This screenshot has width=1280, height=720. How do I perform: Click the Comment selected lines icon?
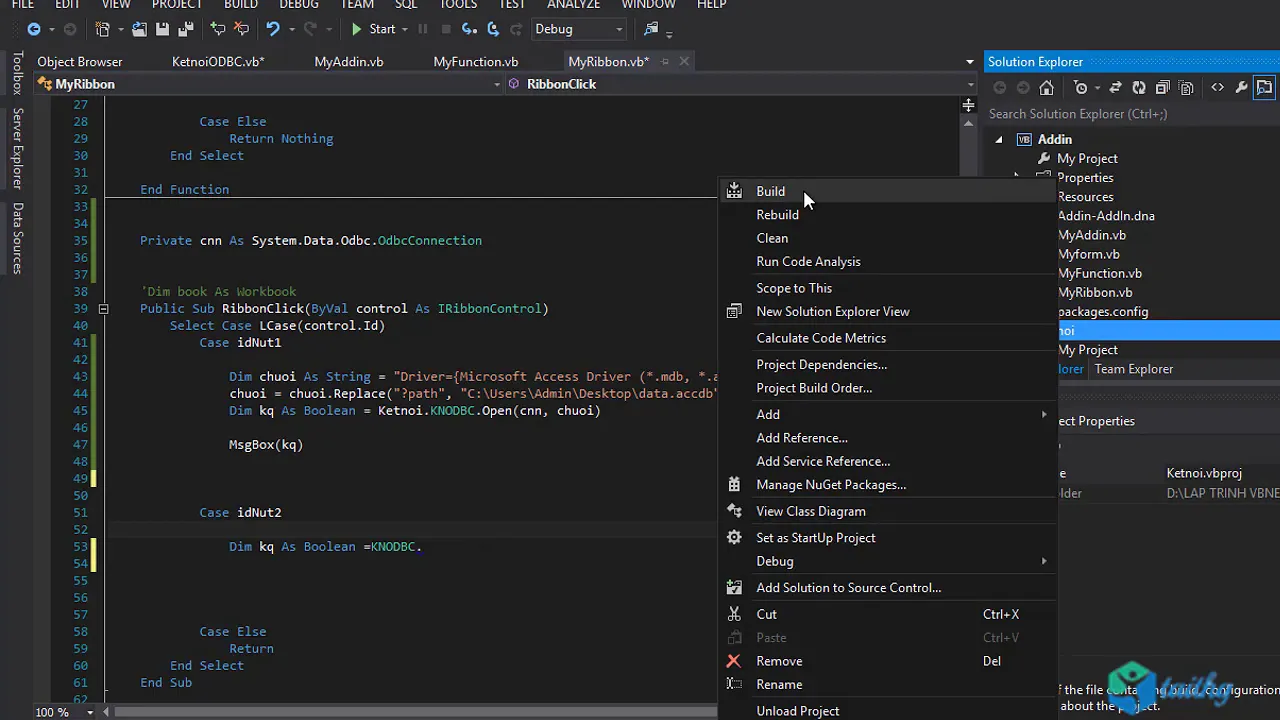[x=217, y=29]
